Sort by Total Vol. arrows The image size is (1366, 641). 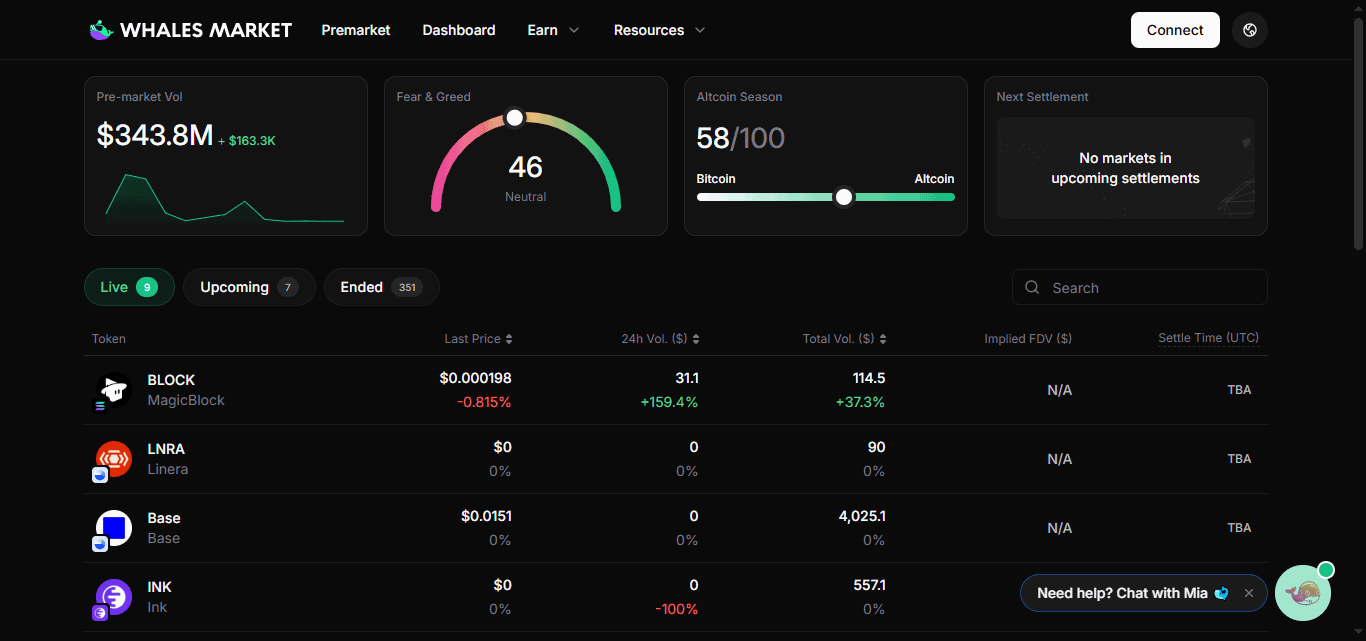point(883,339)
